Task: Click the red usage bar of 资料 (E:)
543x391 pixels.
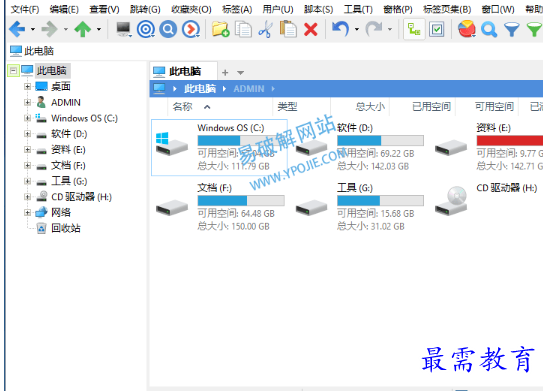Action: click(509, 140)
